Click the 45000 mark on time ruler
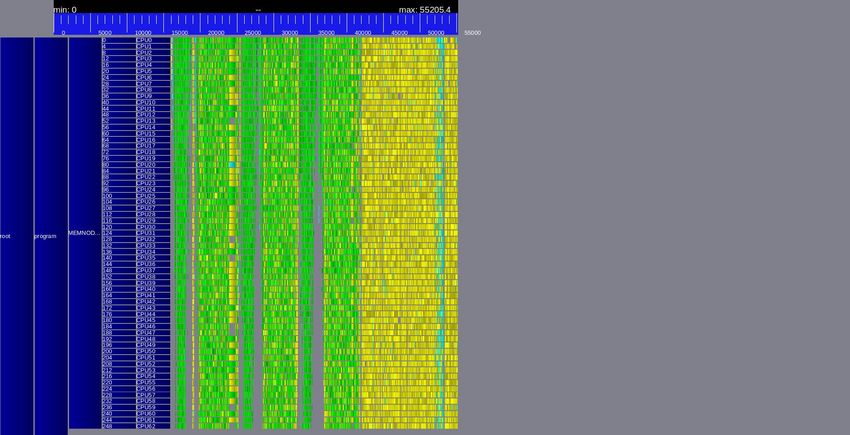The width and height of the screenshot is (850, 435). 400,33
